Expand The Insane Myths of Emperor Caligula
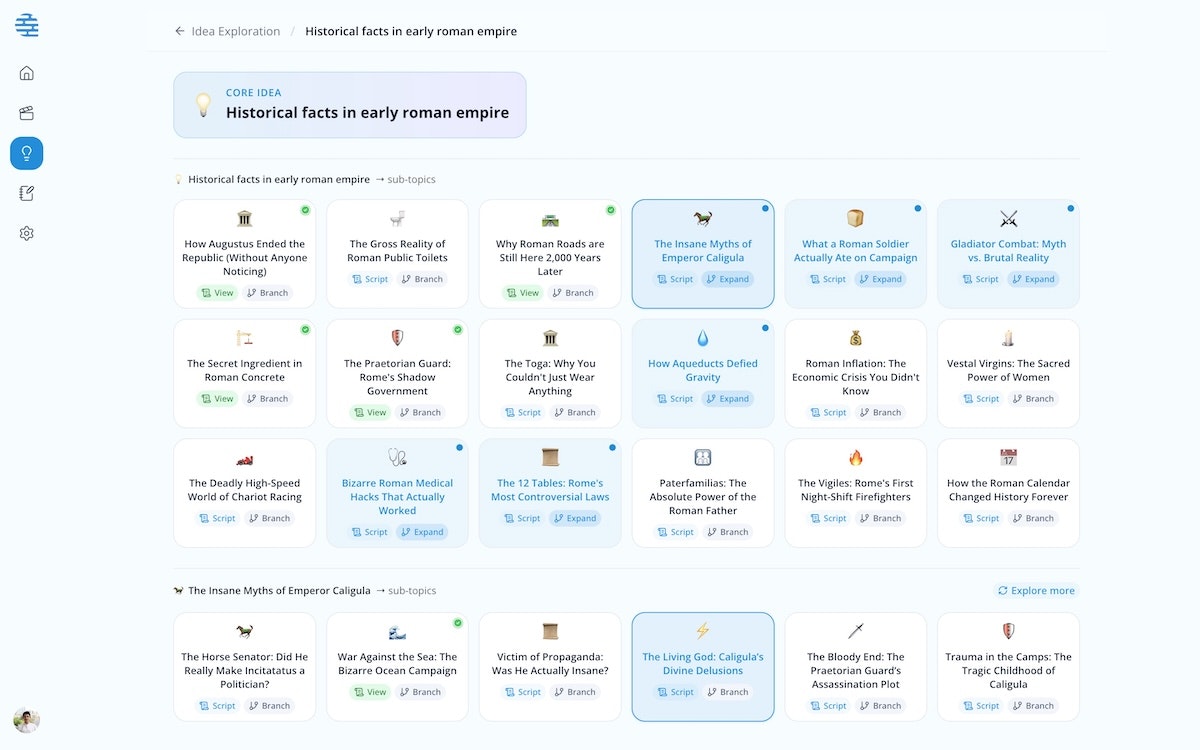The image size is (1200, 750). [728, 279]
